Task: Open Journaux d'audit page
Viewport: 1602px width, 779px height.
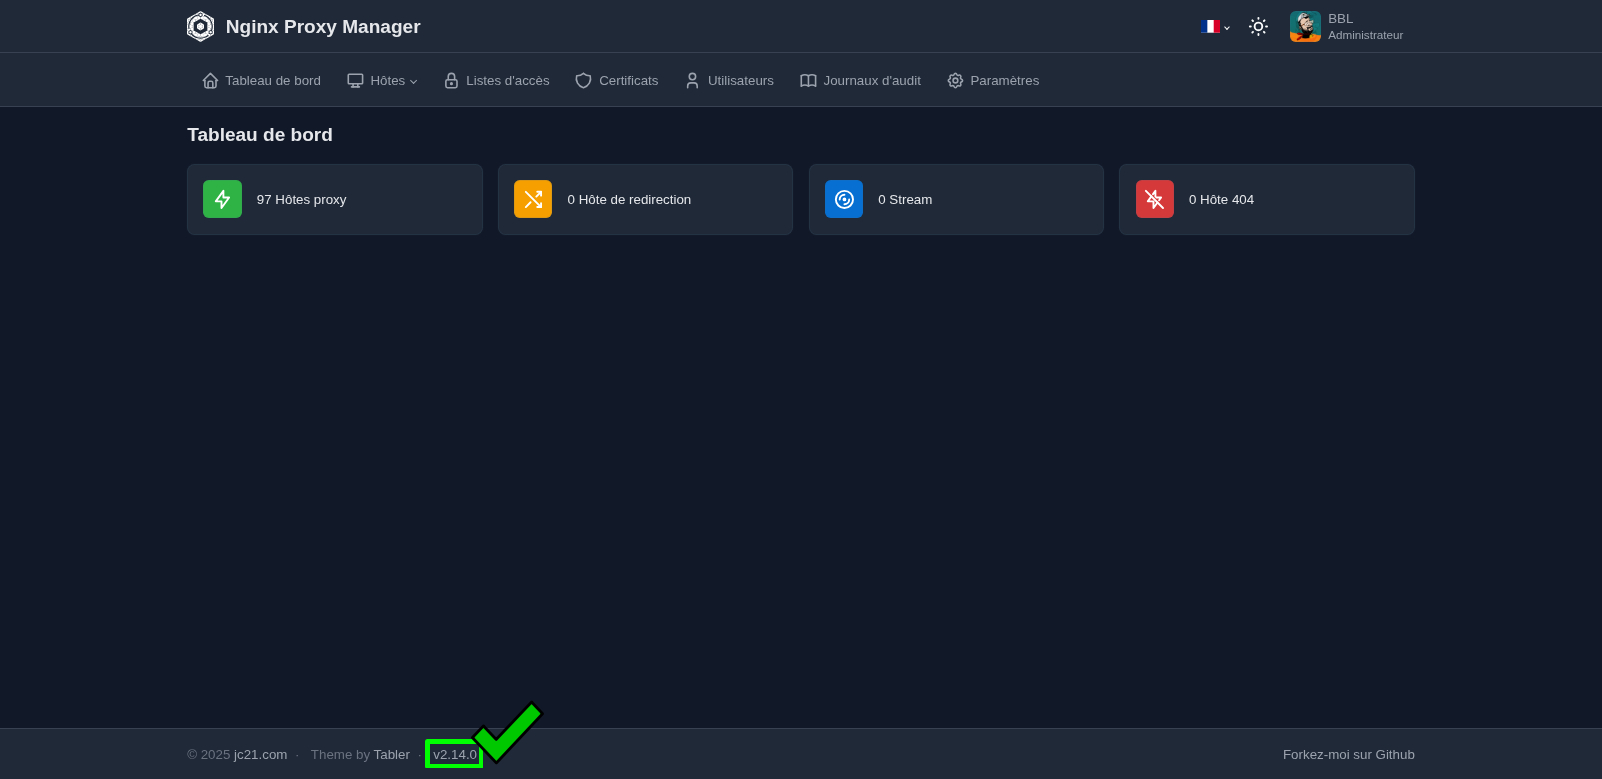Action: (x=860, y=81)
